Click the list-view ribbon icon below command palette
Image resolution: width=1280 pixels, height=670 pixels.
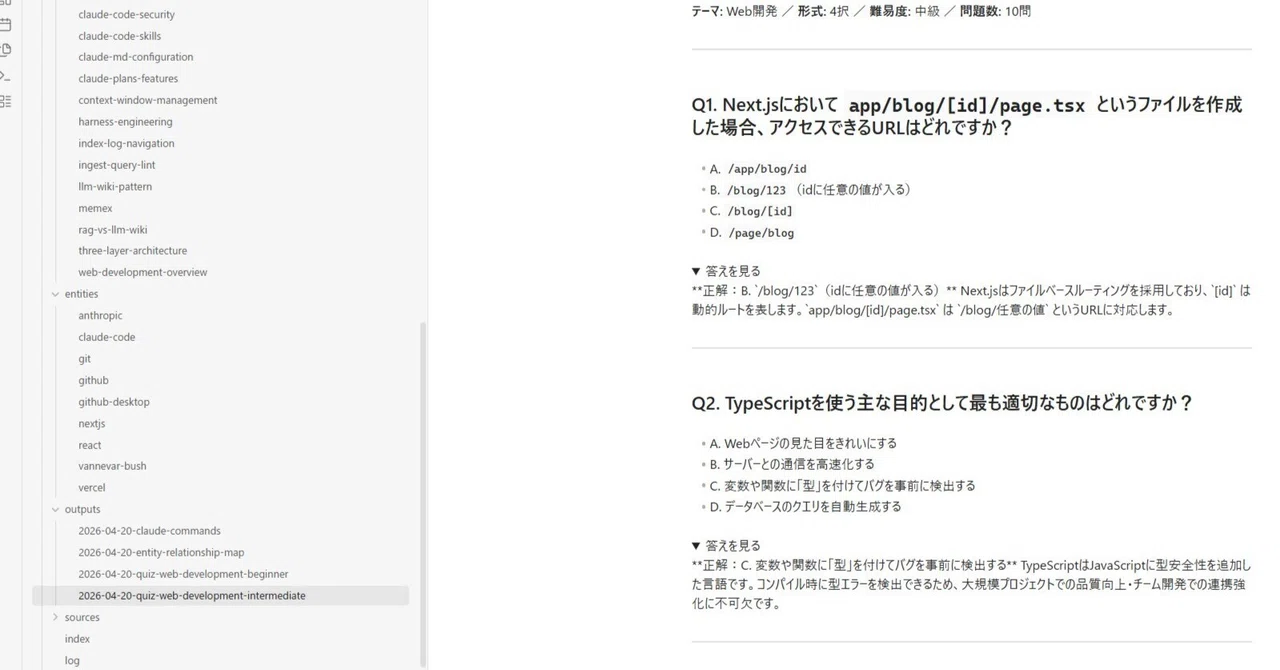(5, 101)
